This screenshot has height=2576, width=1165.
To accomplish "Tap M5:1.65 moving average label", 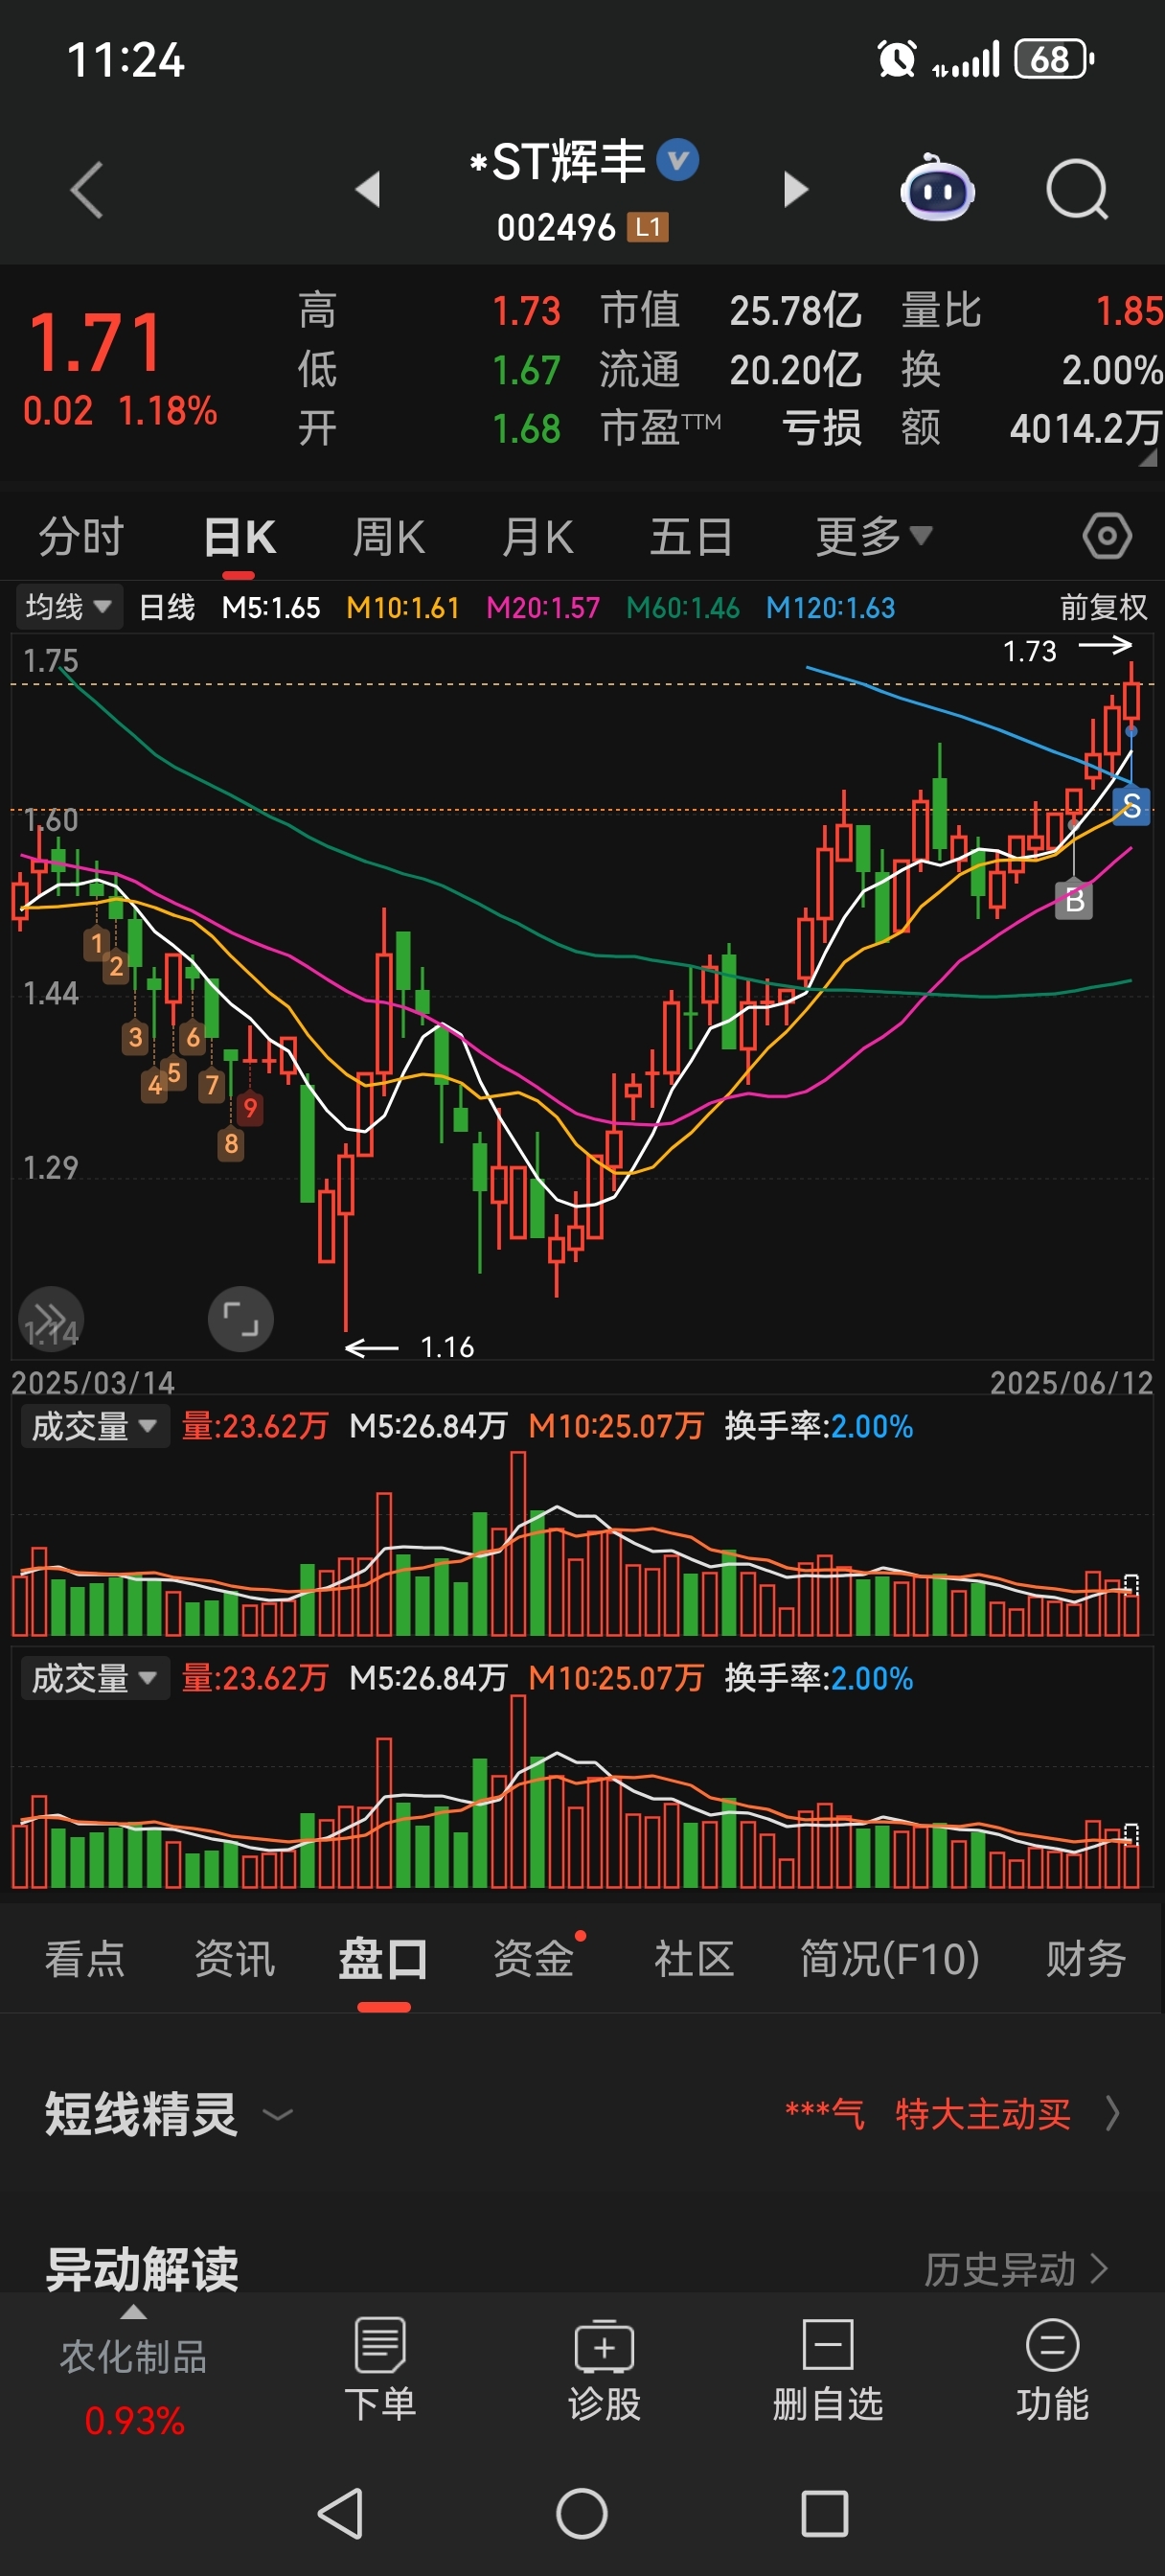I will 271,607.
